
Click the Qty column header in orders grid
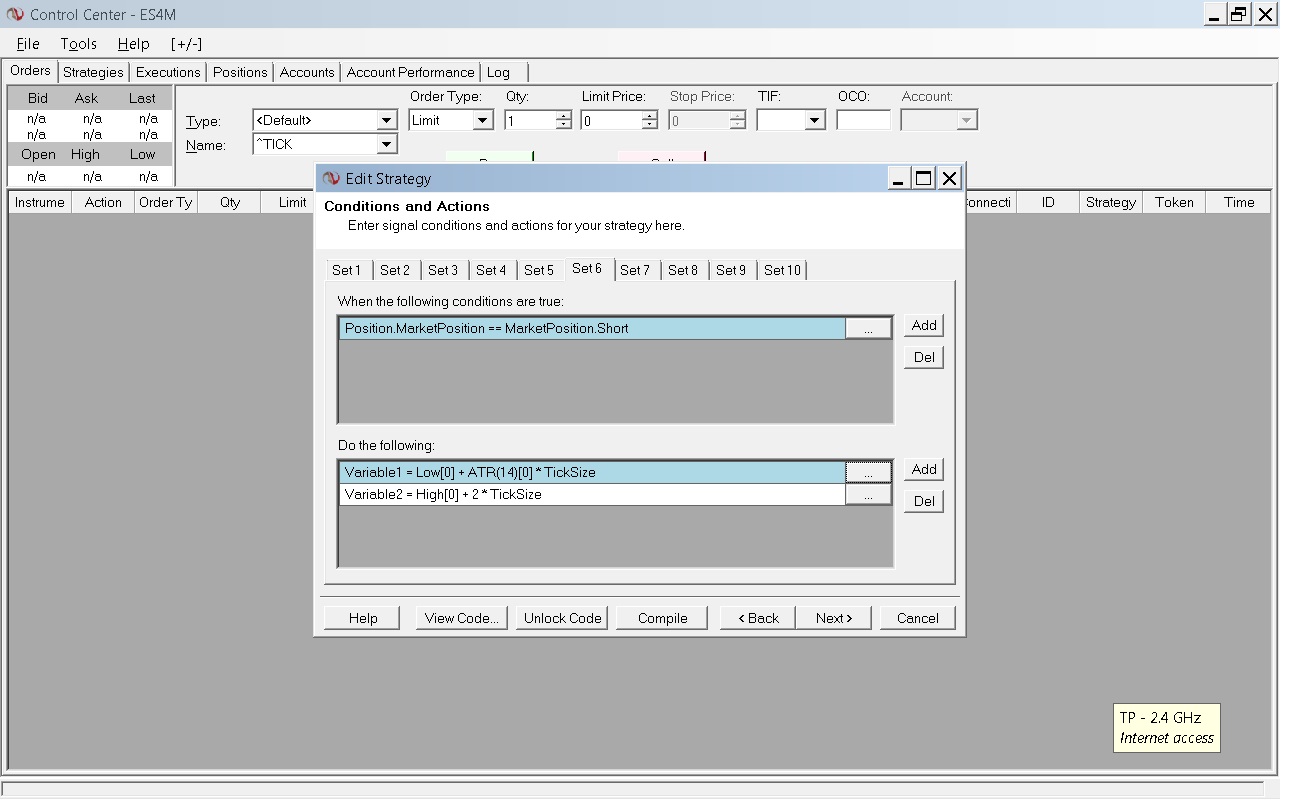[x=230, y=202]
